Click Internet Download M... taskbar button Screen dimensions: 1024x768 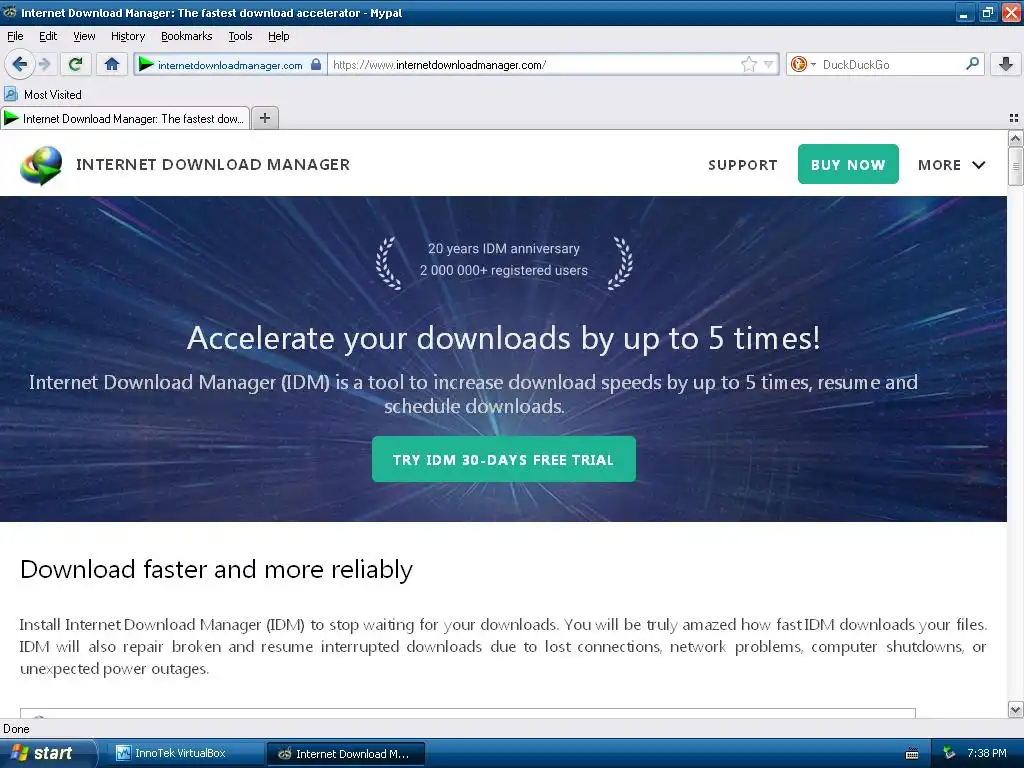tap(346, 754)
